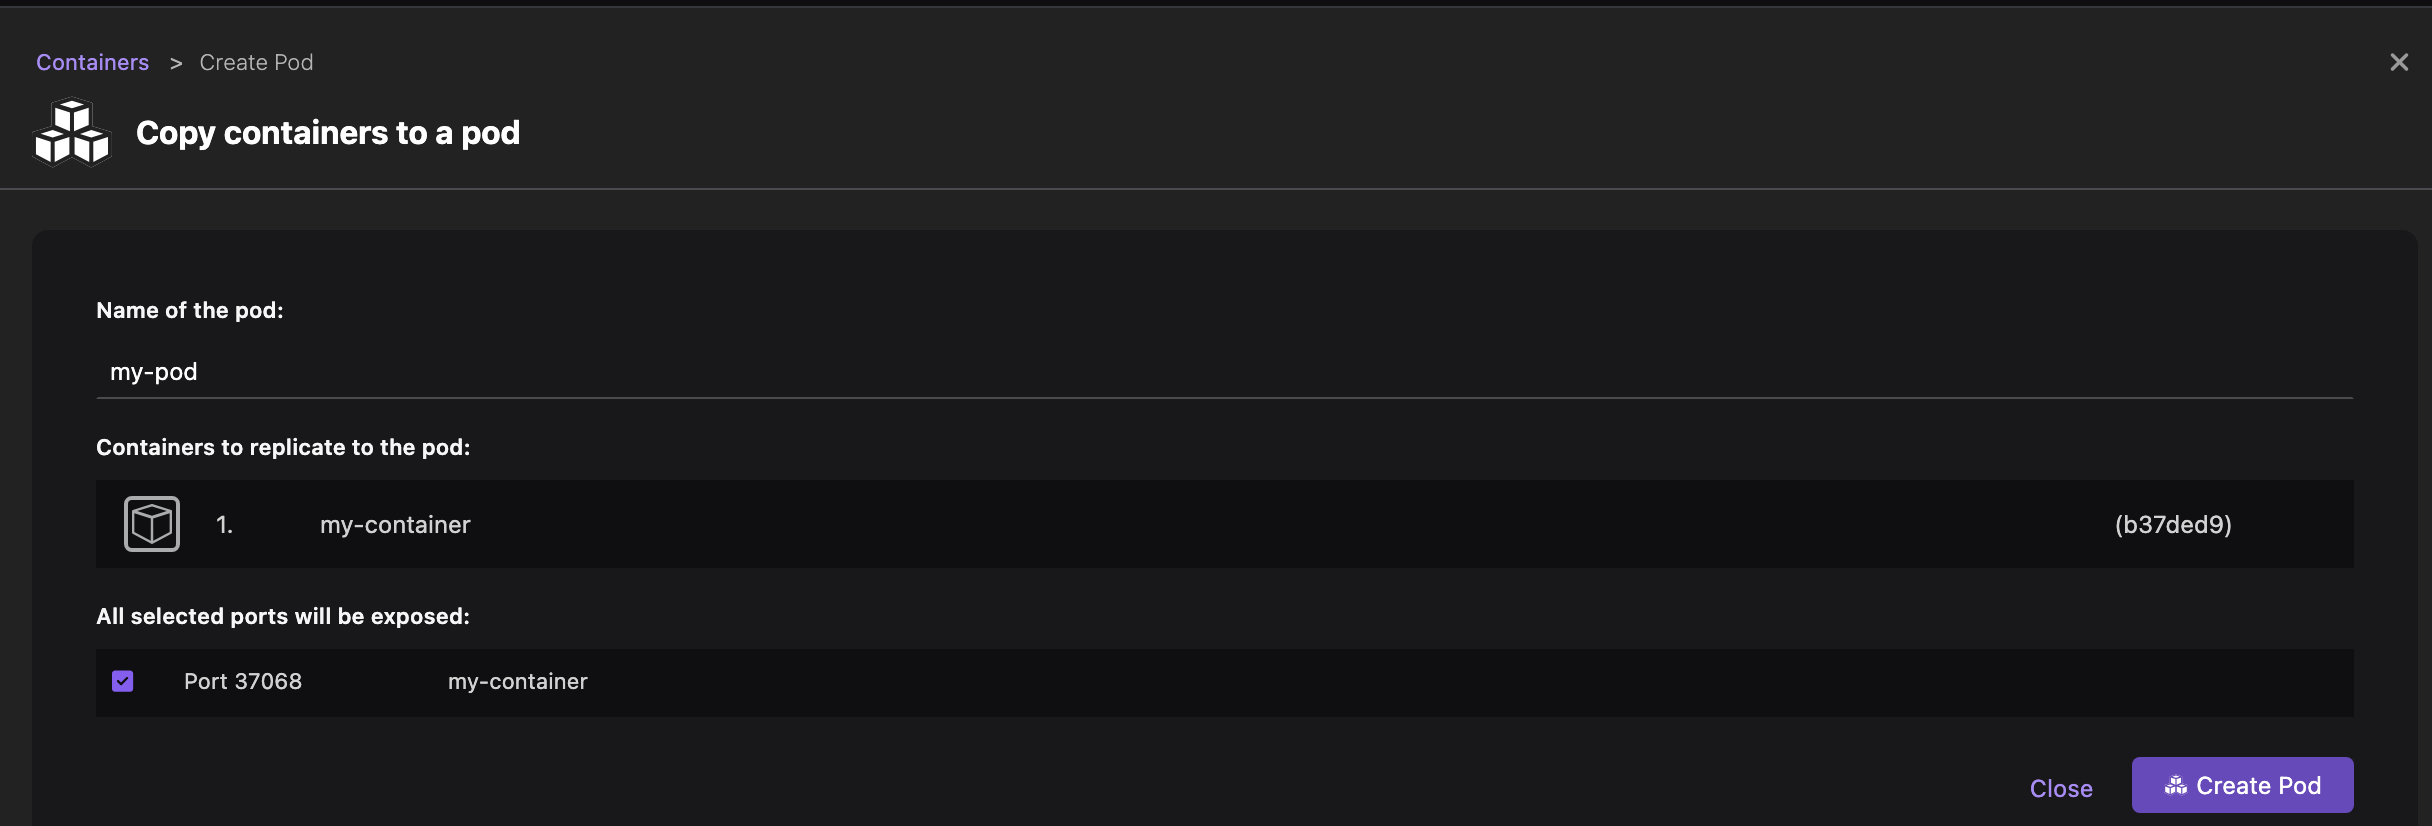The image size is (2432, 826).
Task: Close the dialog with the X icon
Action: tap(2398, 62)
